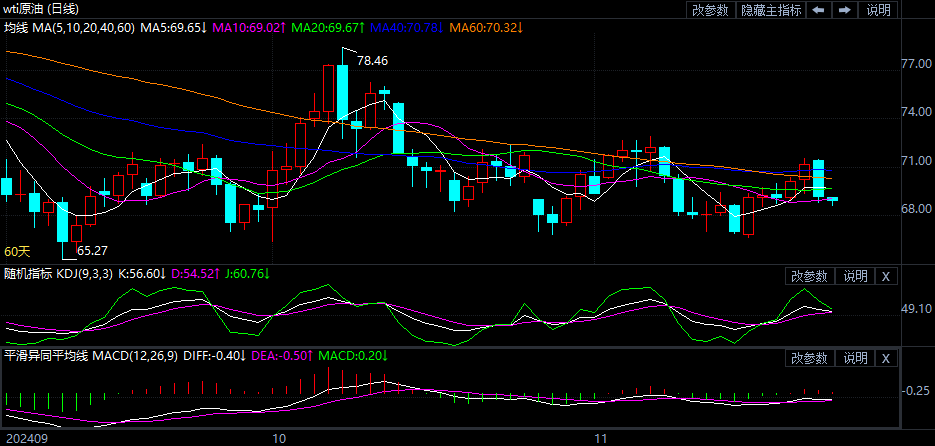This screenshot has width=935, height=446.
Task: Click the MA20:69.67 value
Action: tap(329, 27)
